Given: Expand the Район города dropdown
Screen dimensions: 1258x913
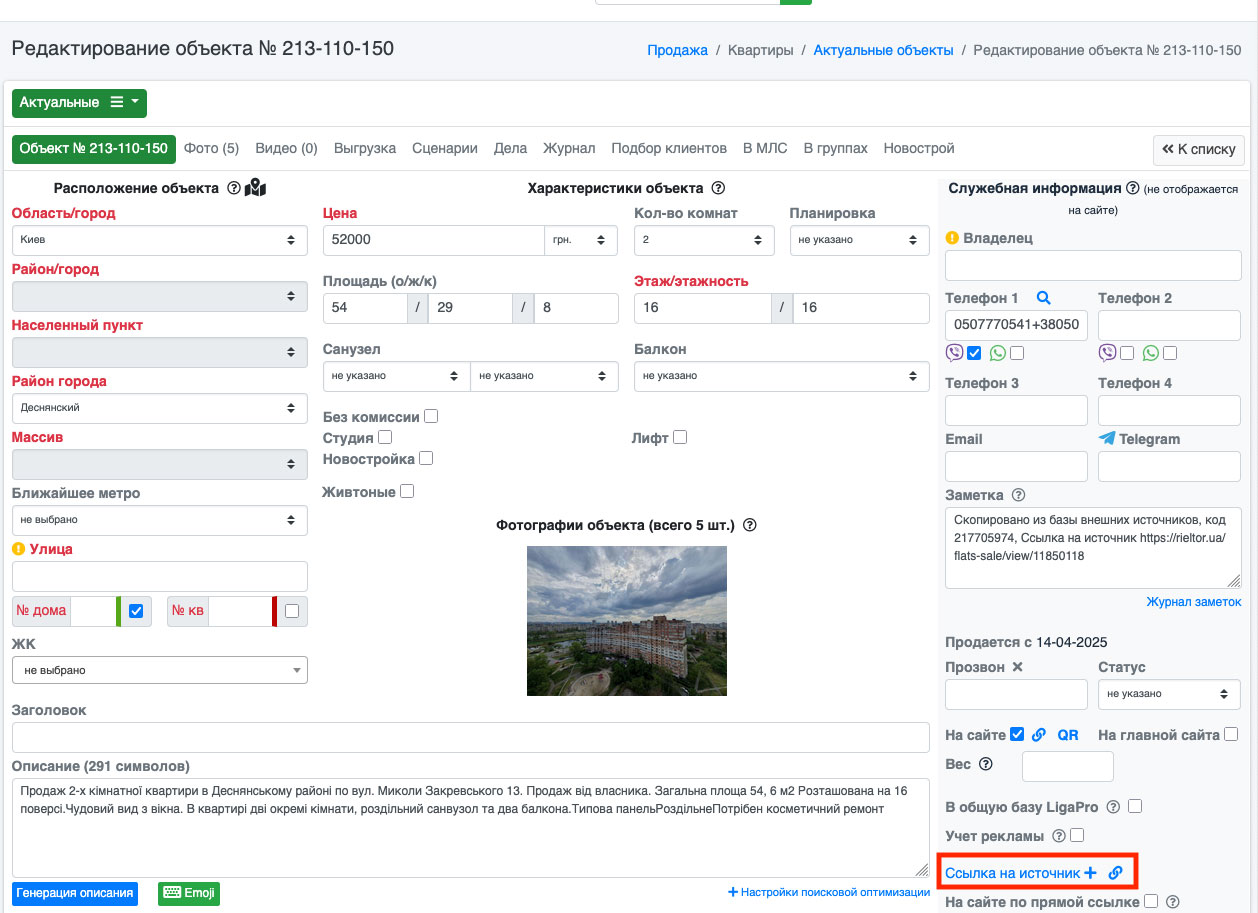Looking at the screenshot, I should [160, 408].
